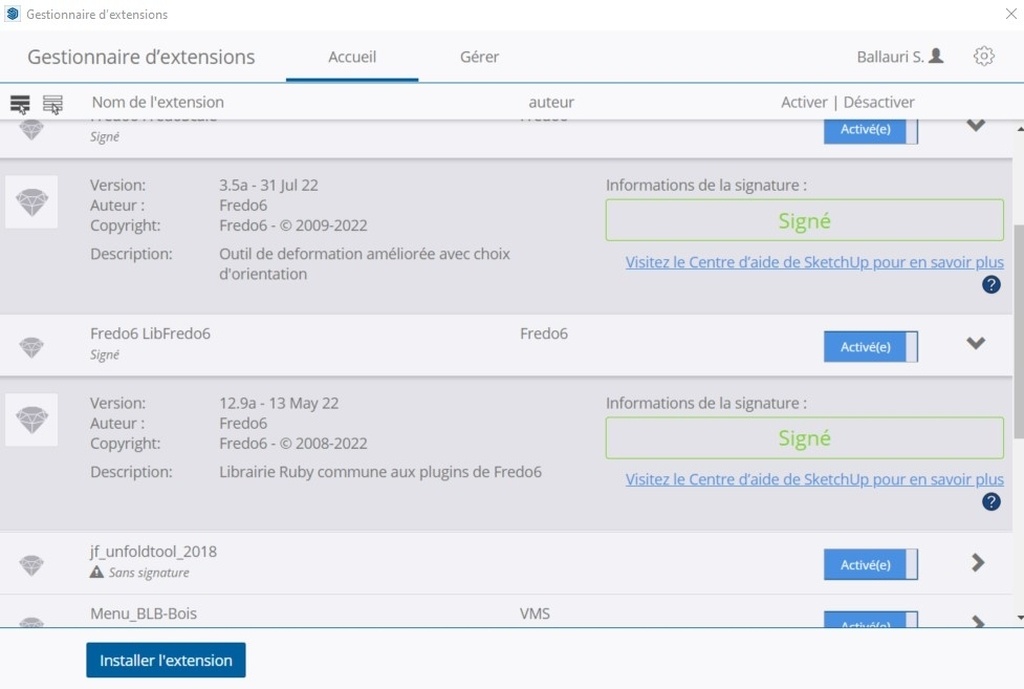Open the settings gear icon

point(984,56)
